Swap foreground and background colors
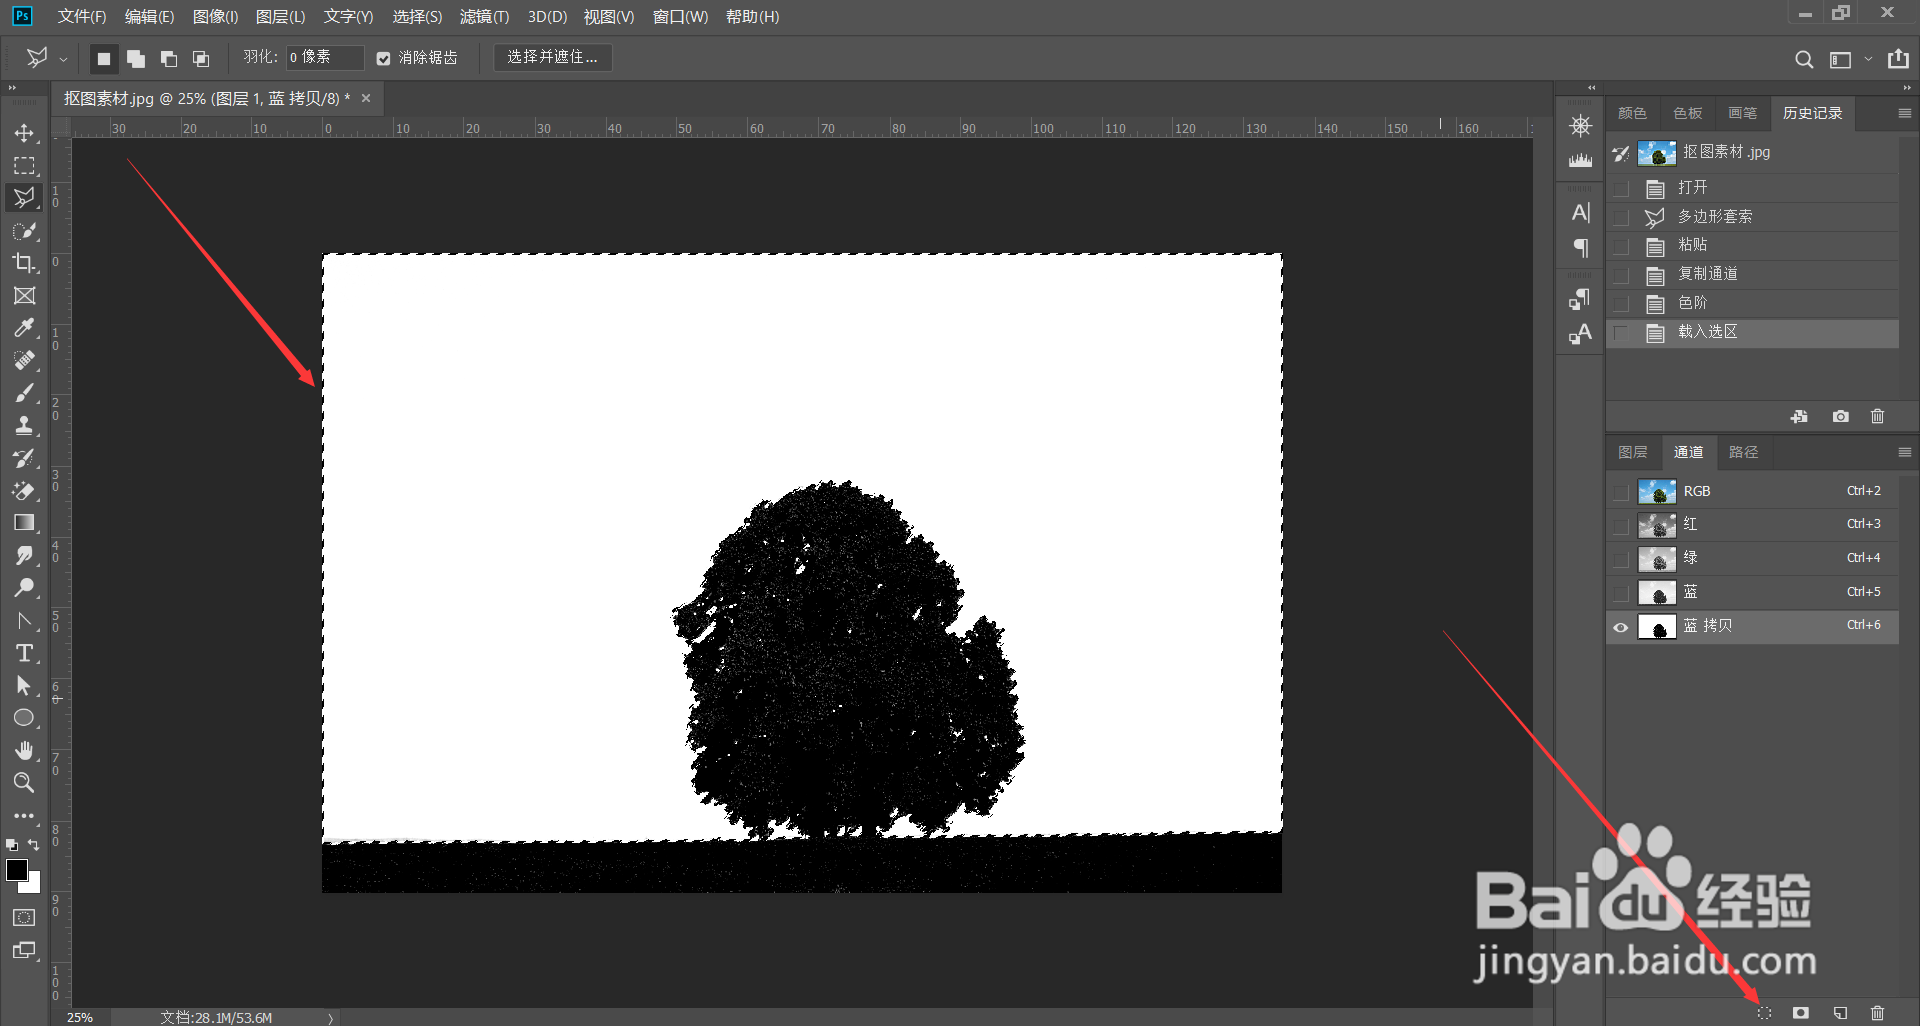This screenshot has width=1920, height=1026. click(33, 845)
